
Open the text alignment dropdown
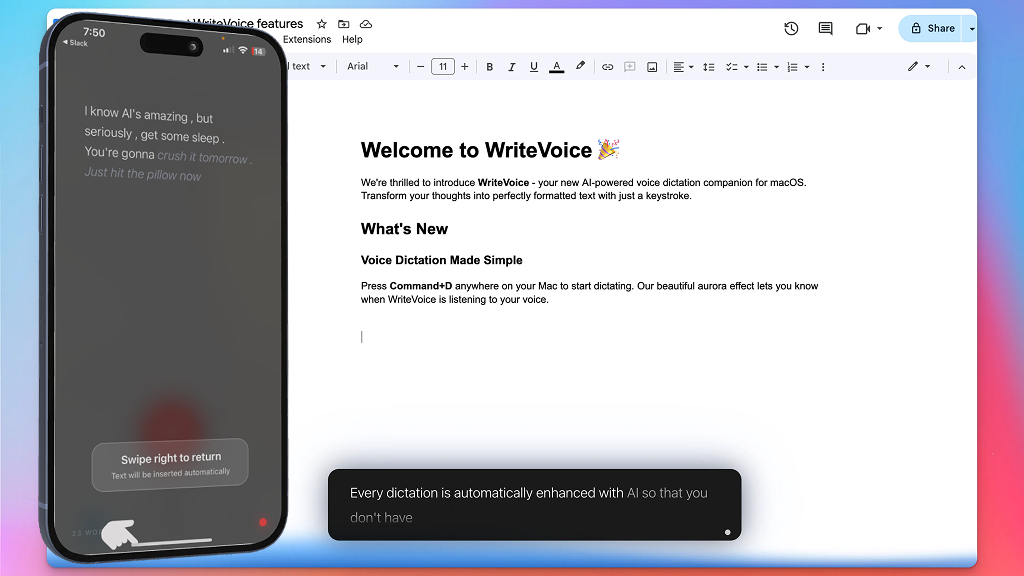pos(684,66)
